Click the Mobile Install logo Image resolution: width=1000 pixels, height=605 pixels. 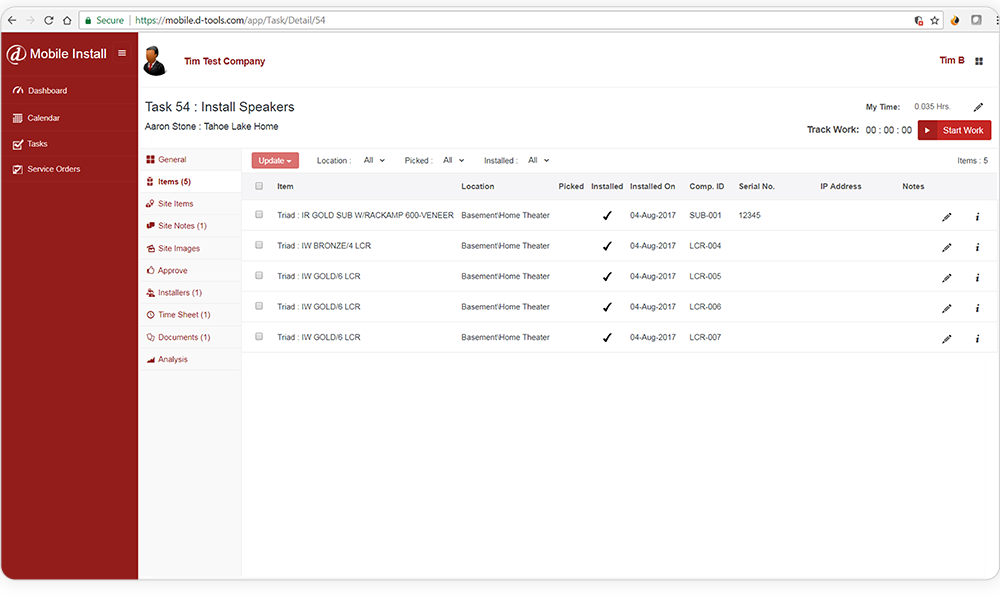tap(57, 54)
